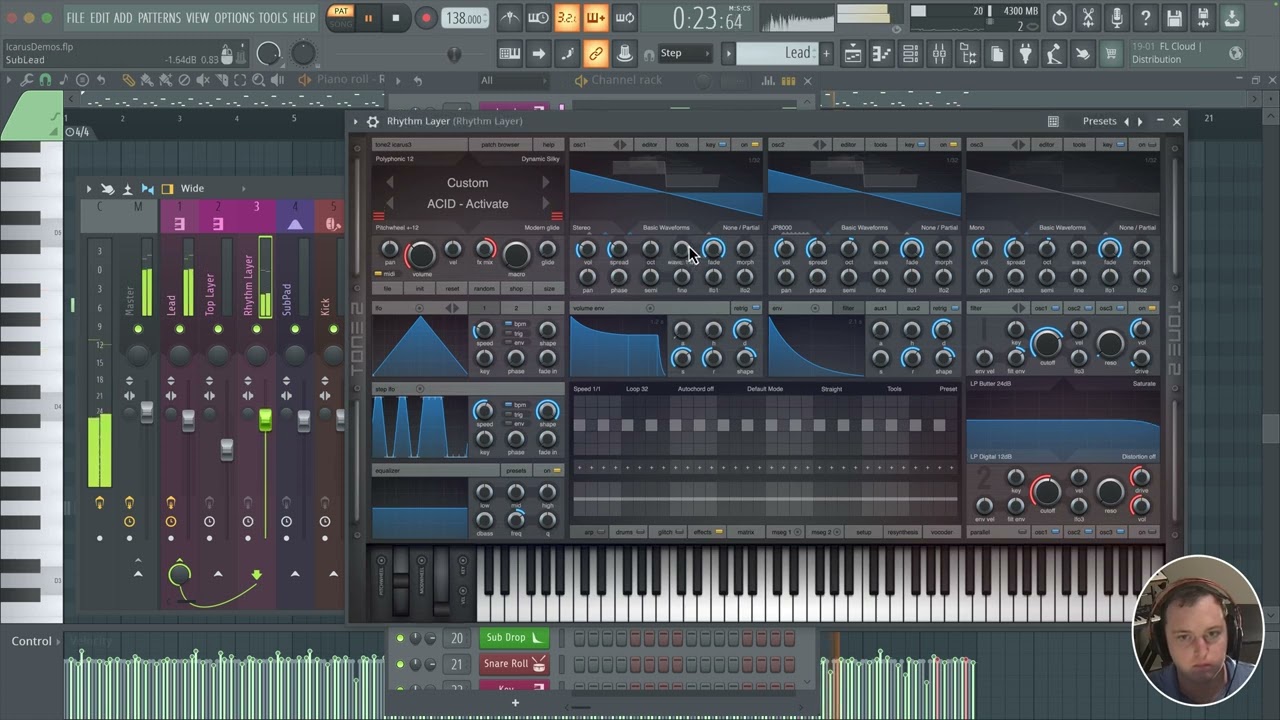Select next preset arrow in plugin header
The height and width of the screenshot is (720, 1280).
pyautogui.click(x=1140, y=121)
